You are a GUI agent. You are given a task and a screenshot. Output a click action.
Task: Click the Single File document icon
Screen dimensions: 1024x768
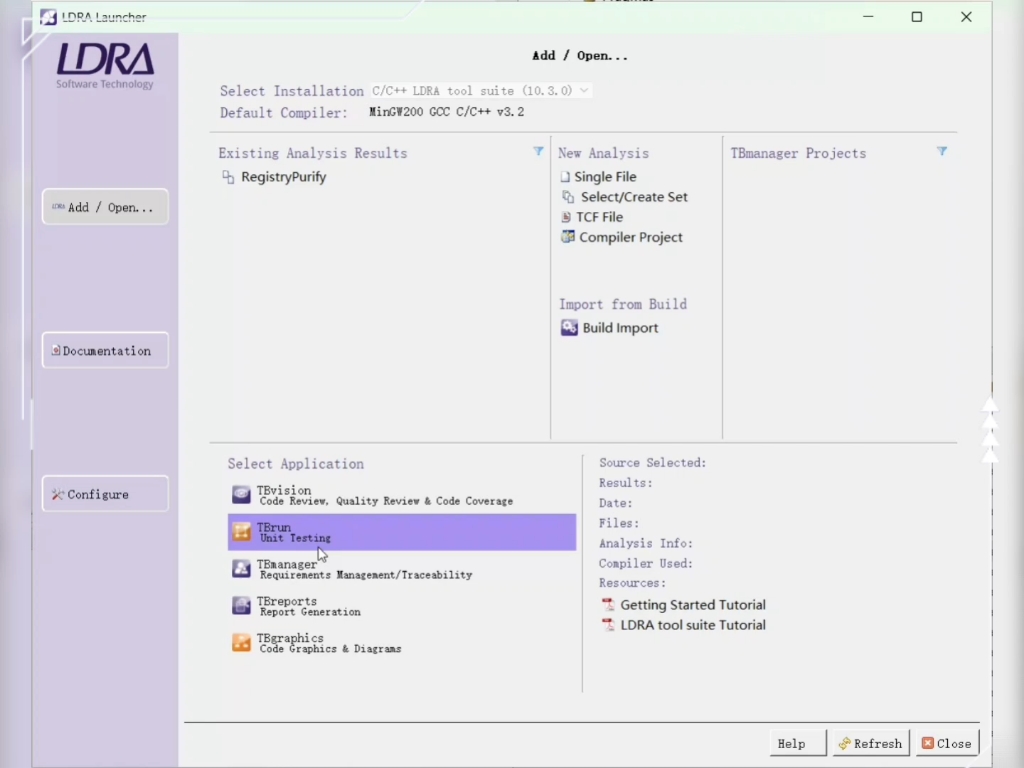coord(565,177)
